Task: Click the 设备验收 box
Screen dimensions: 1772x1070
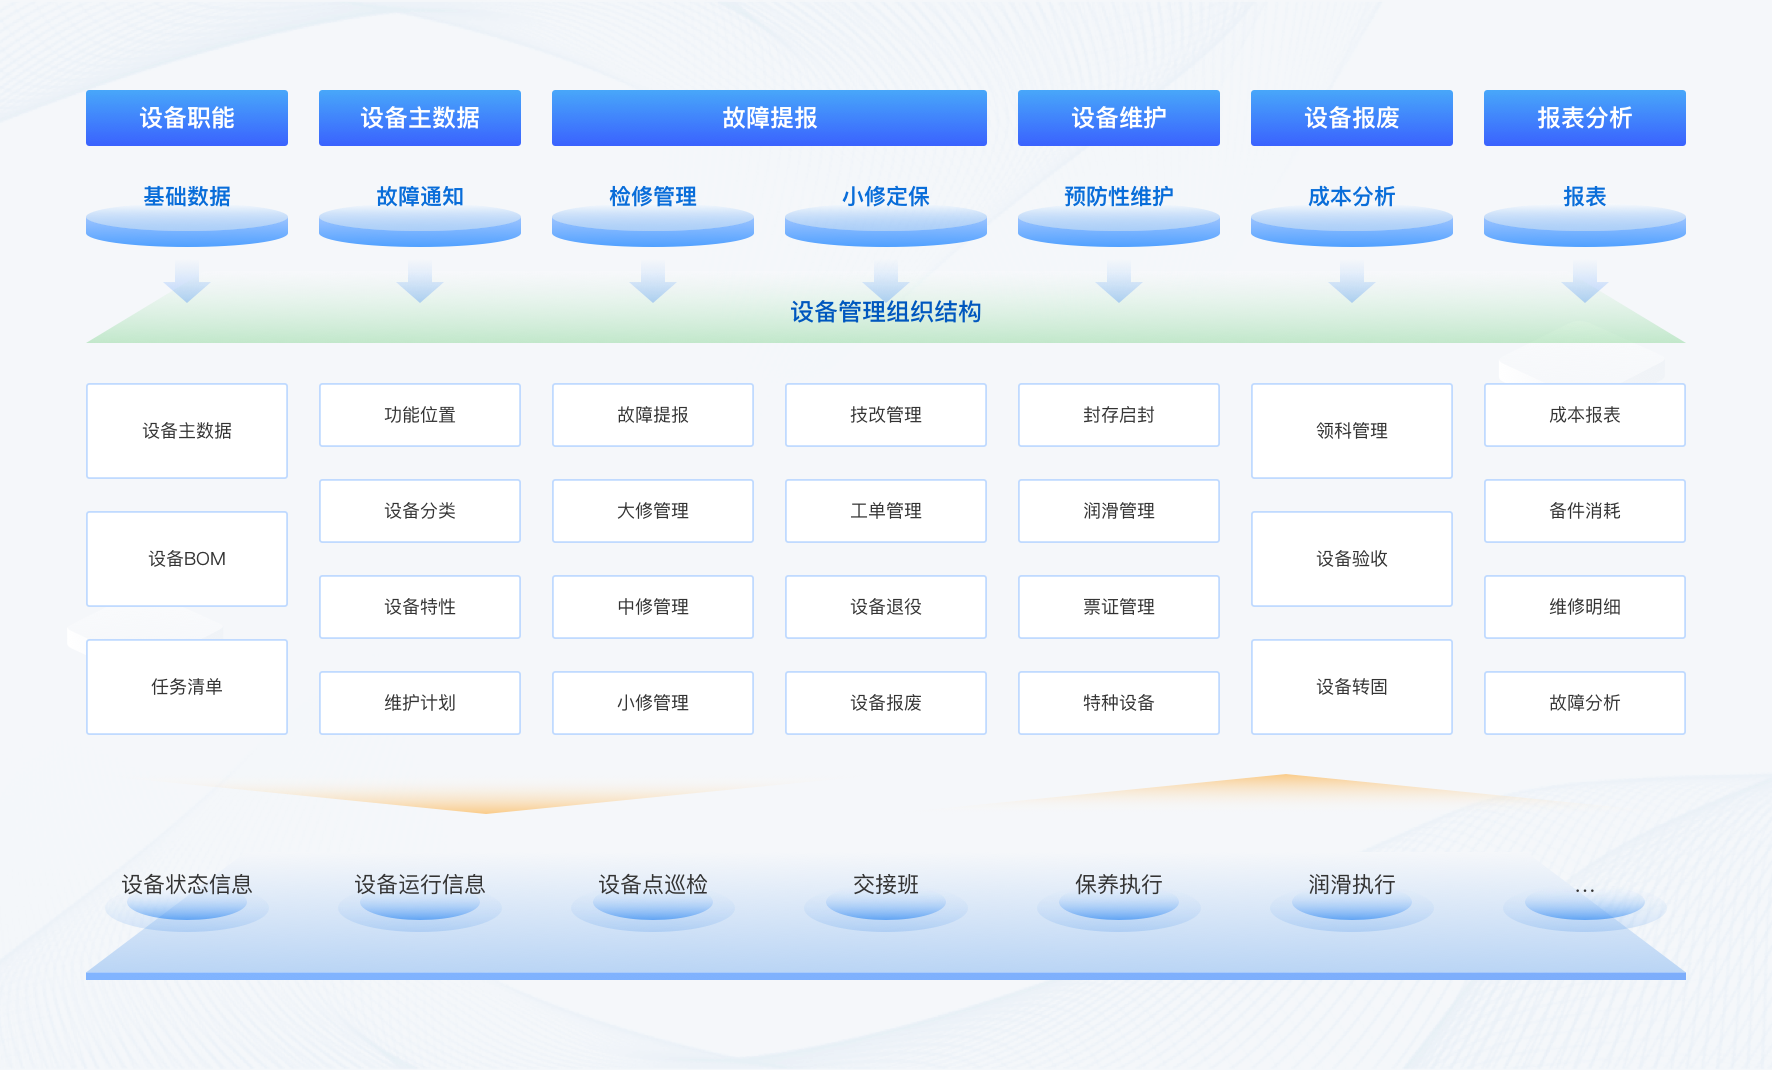Action: click(x=1352, y=559)
